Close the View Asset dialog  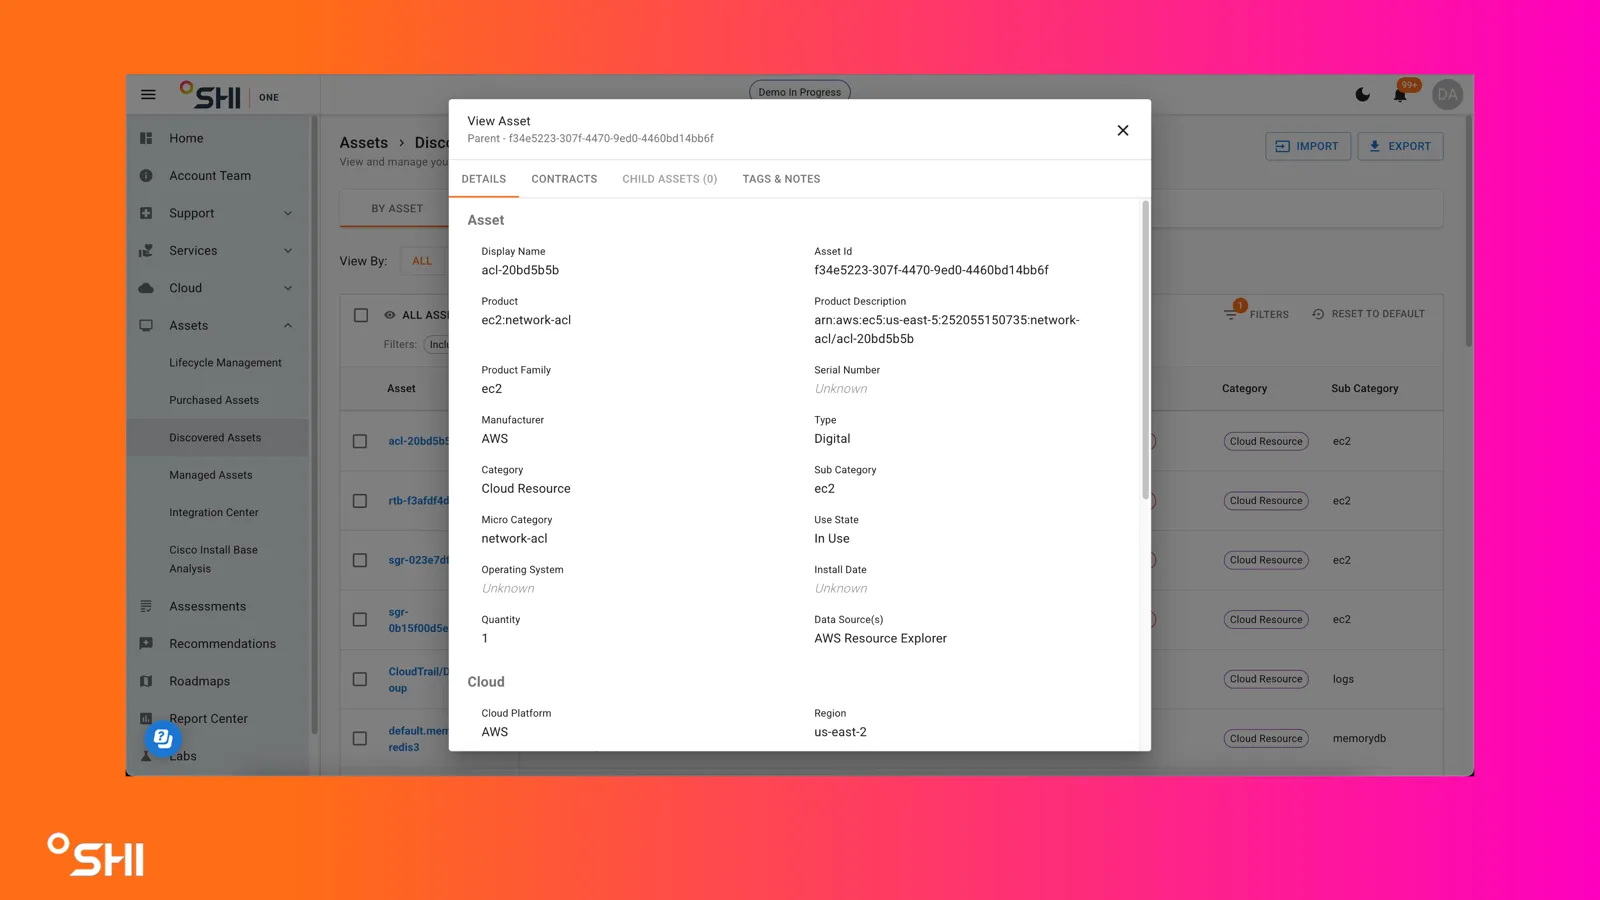click(x=1123, y=130)
